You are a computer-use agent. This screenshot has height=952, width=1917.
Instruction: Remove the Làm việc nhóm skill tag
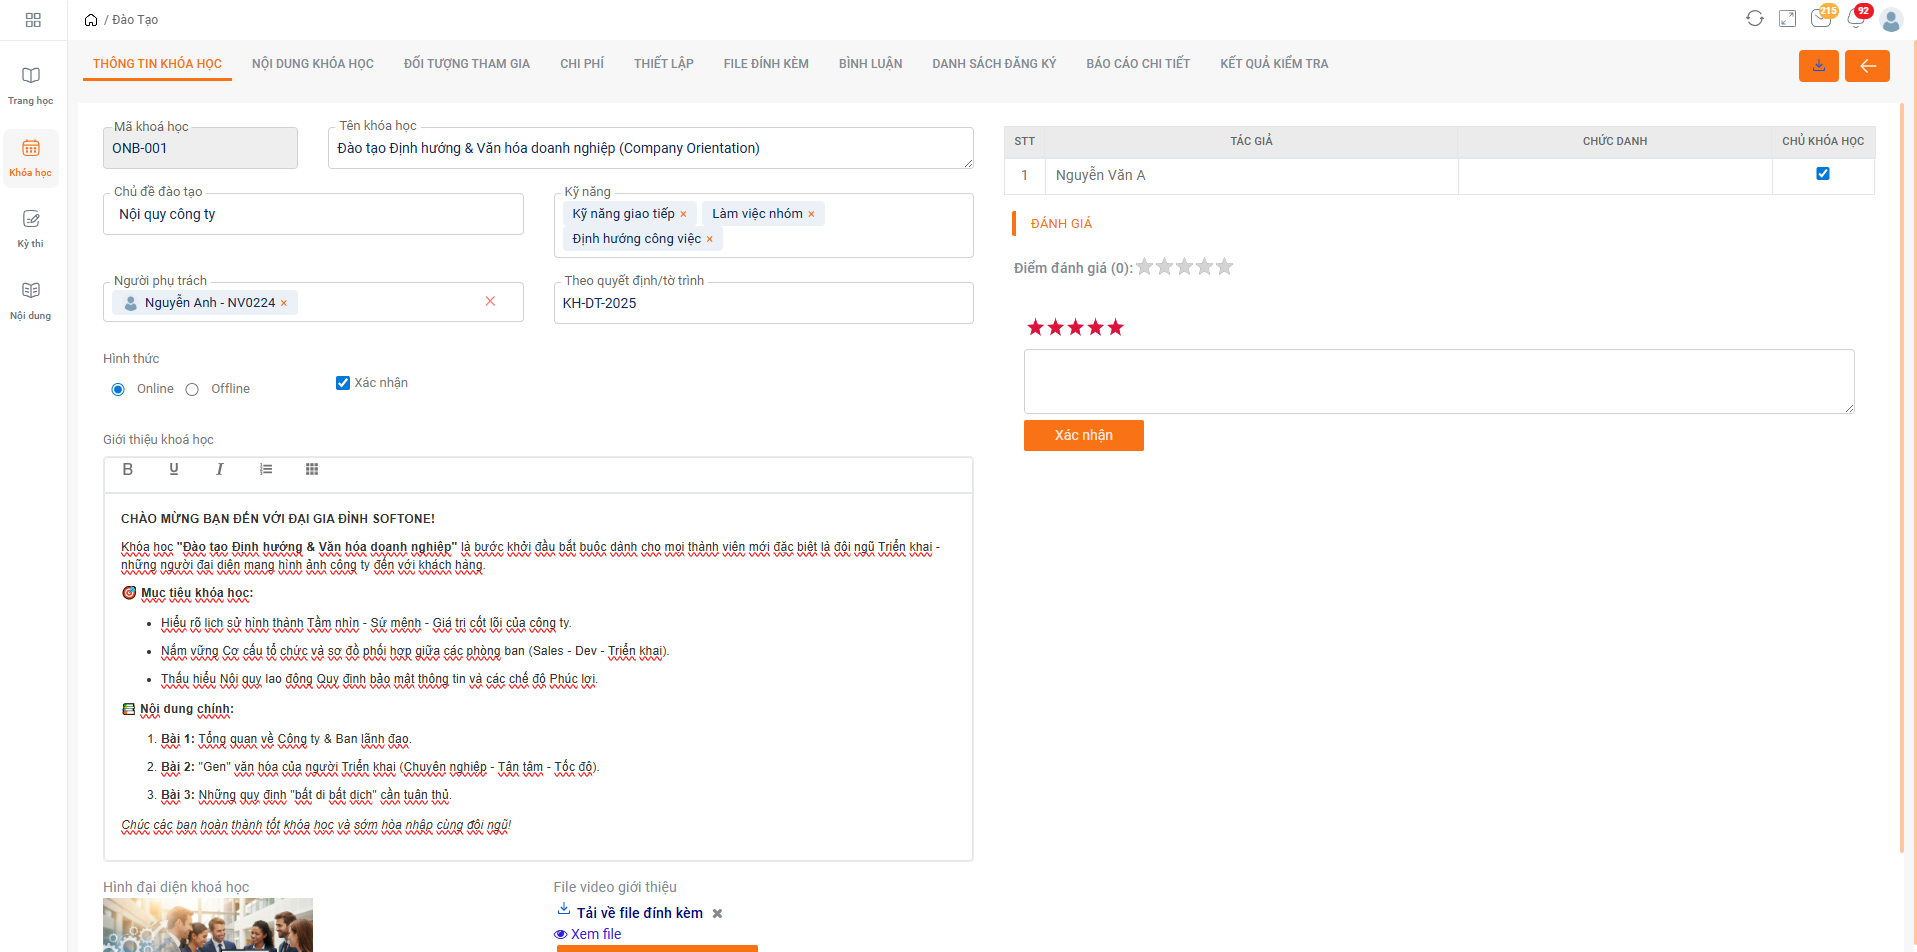811,214
